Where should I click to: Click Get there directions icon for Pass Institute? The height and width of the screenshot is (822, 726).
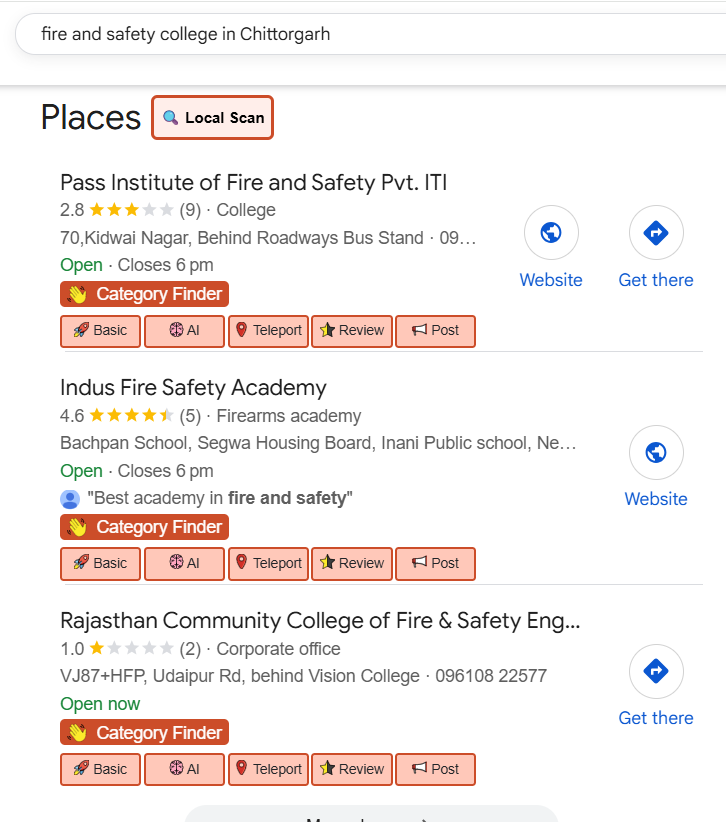point(656,233)
